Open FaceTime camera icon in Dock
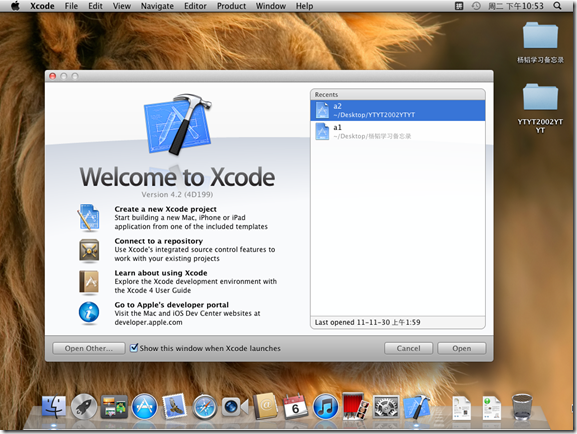 click(235, 407)
